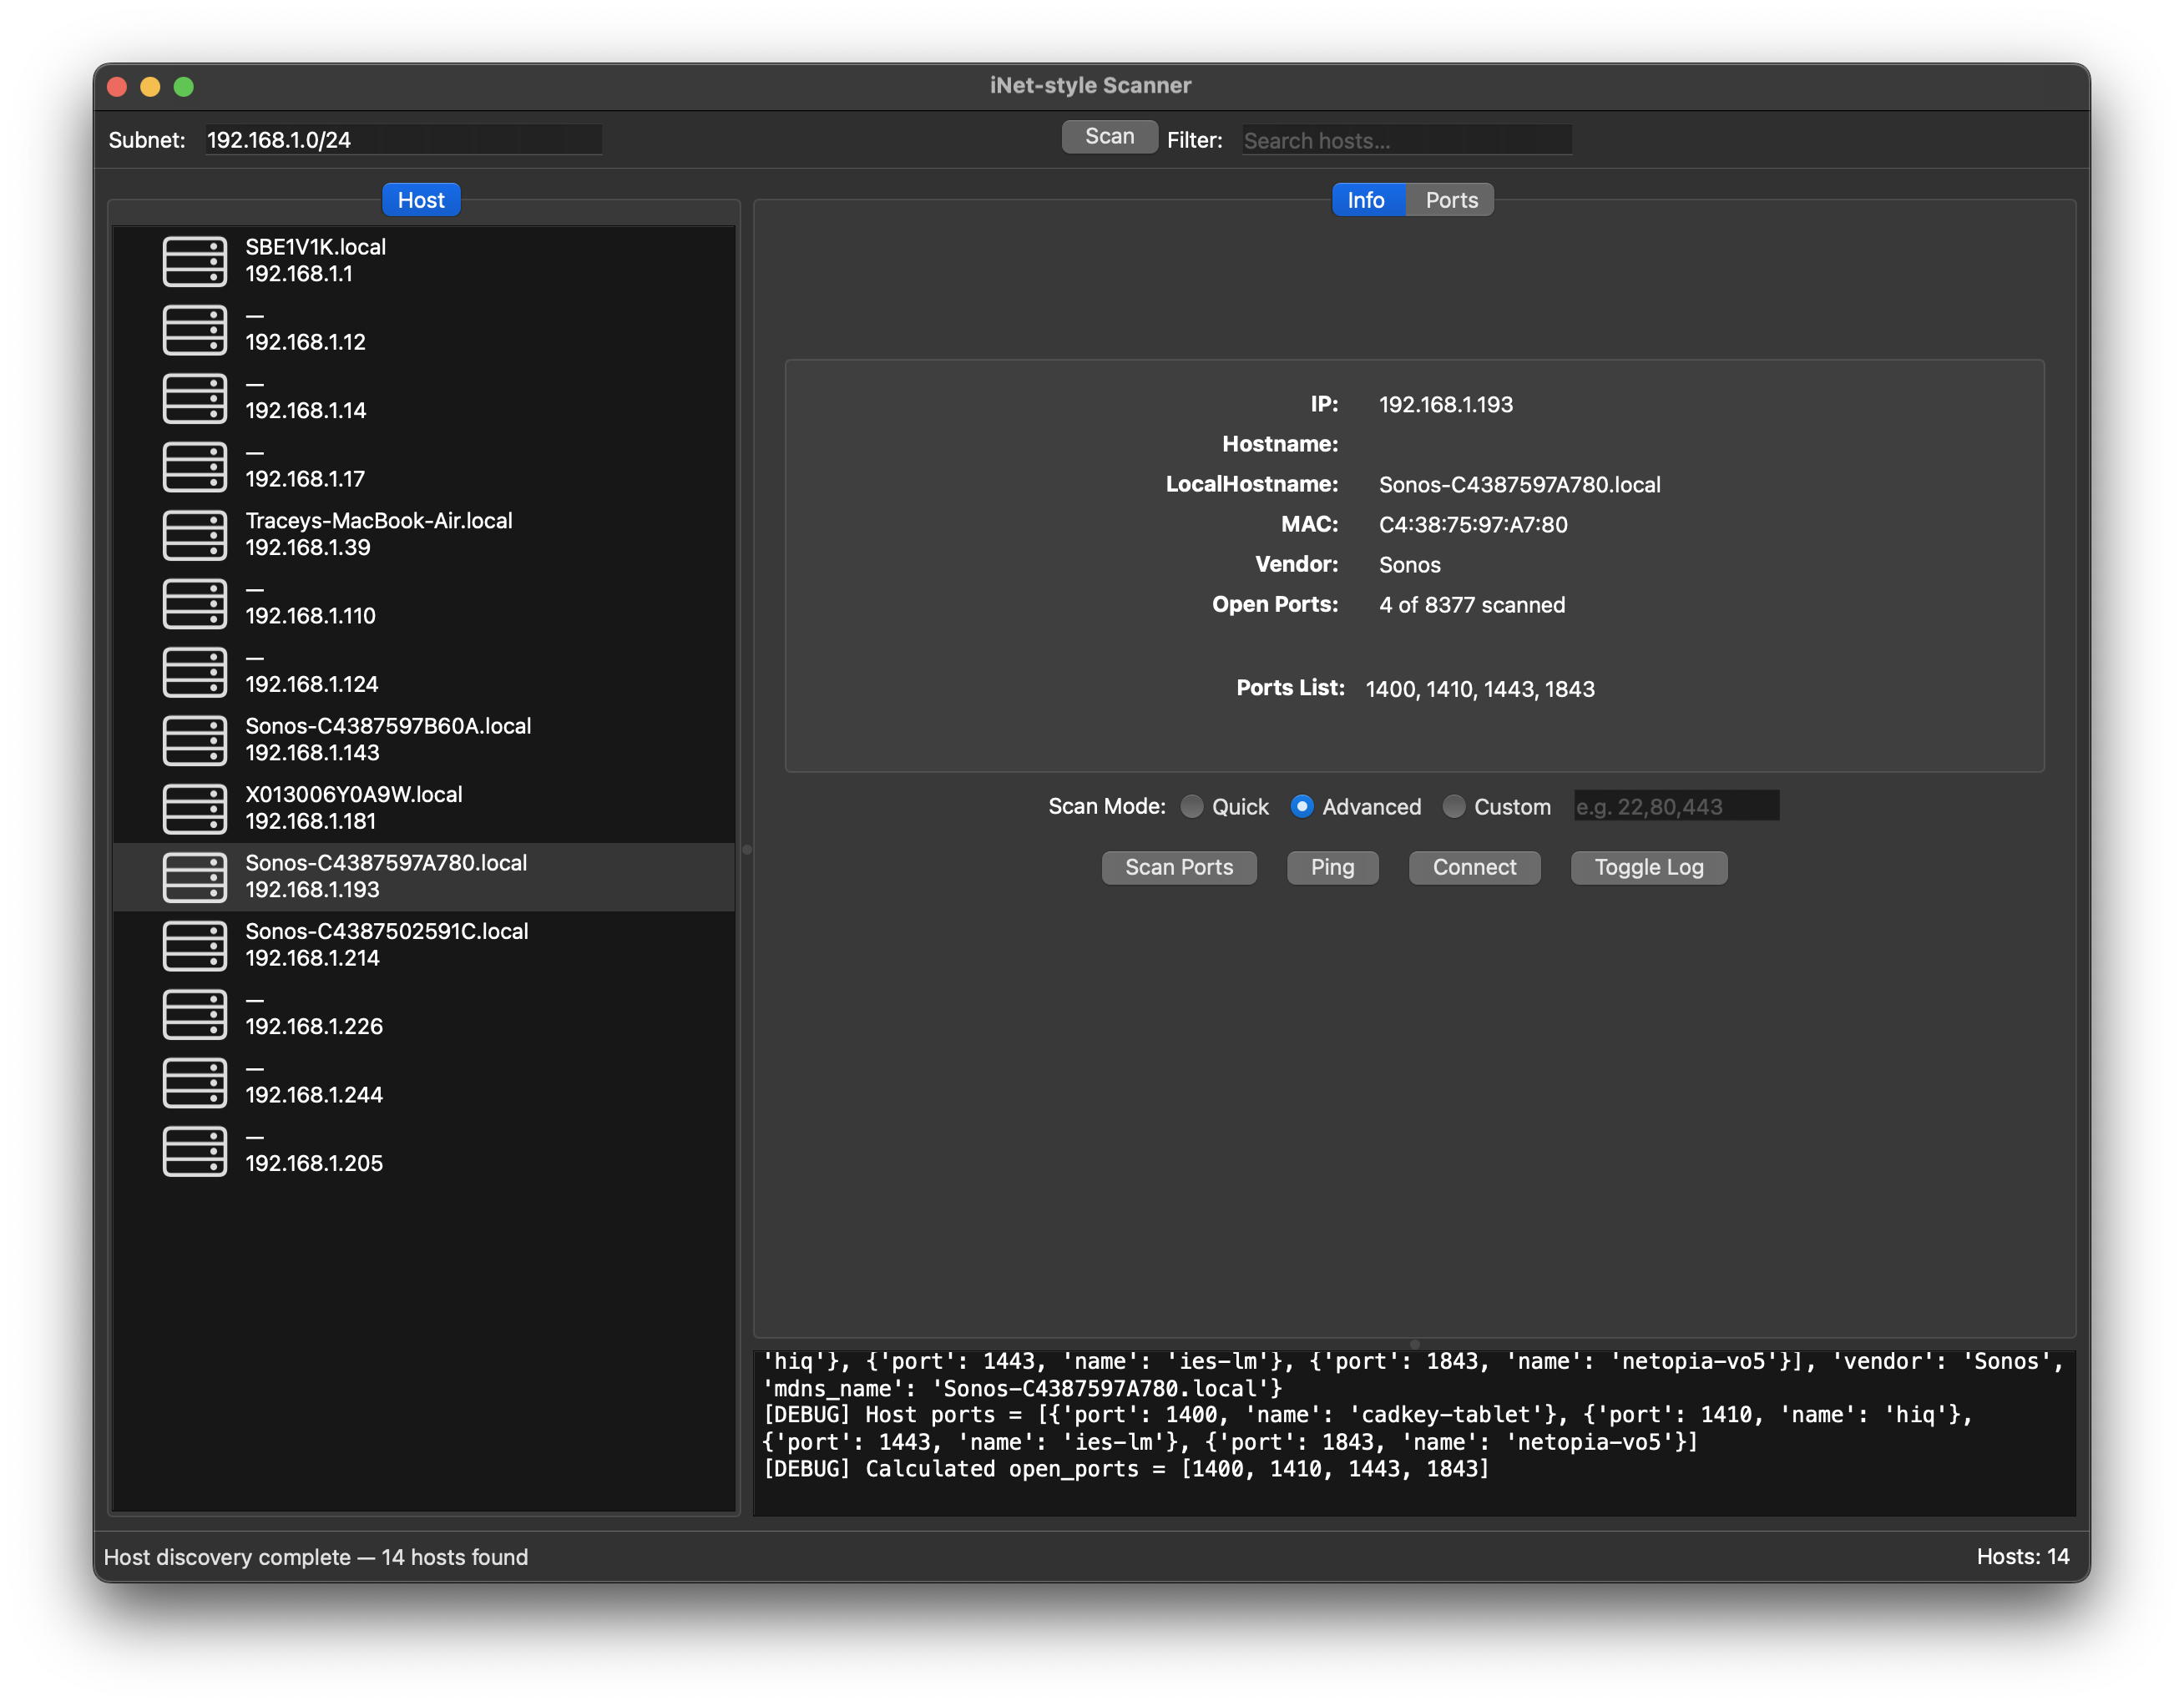Enable Custom scan mode radio button
2184x1706 pixels.
pos(1453,806)
